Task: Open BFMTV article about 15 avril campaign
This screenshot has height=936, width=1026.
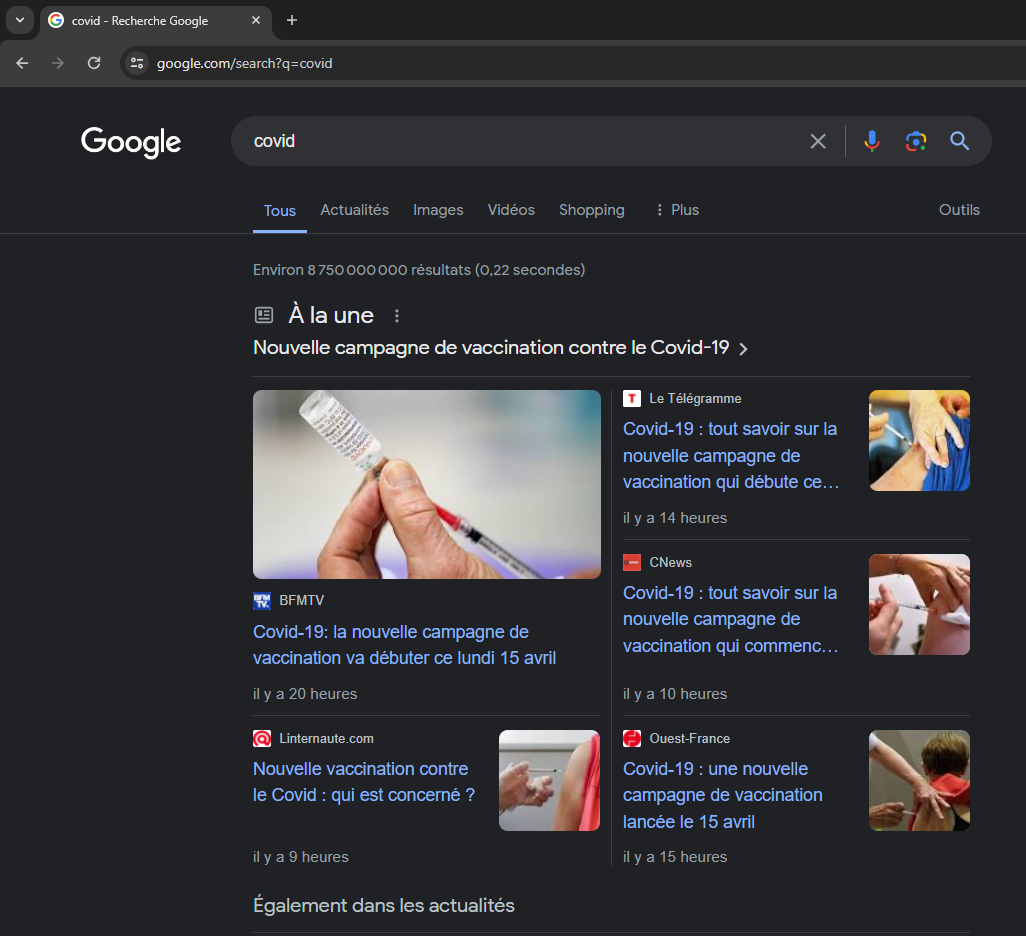Action: click(404, 645)
